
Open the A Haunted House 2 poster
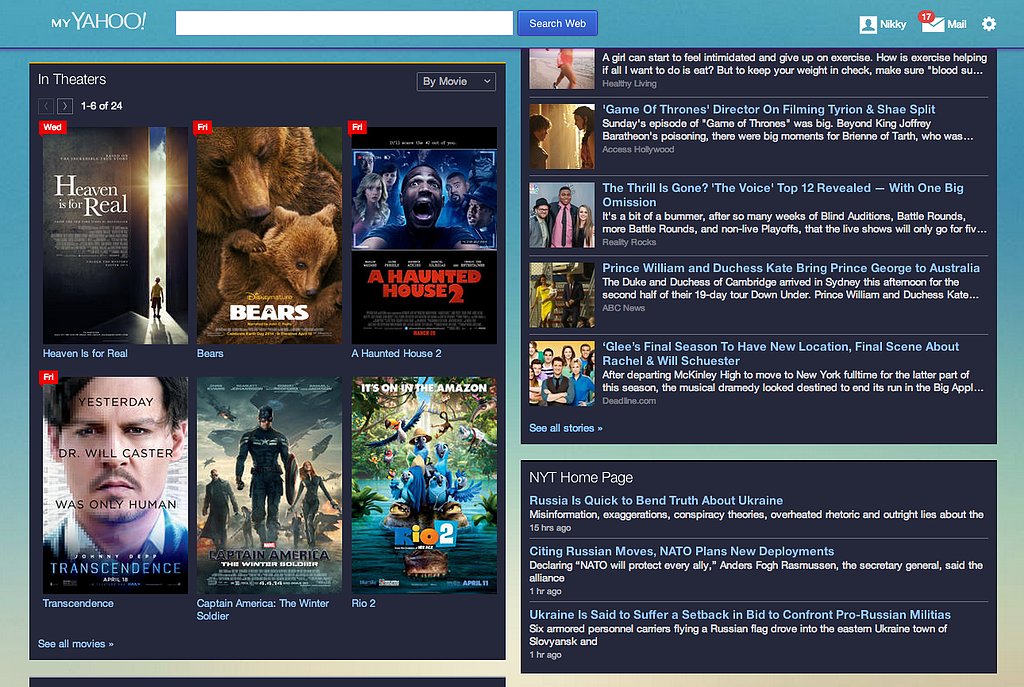click(424, 235)
